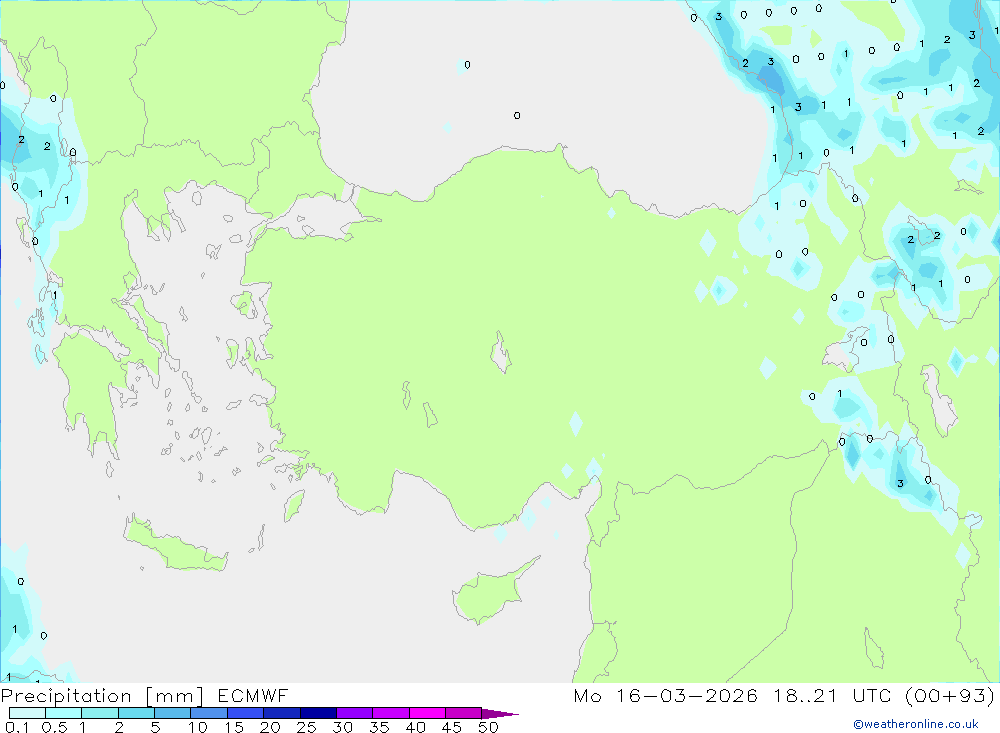
Task: Click the '0.5' legend scale label
Action: click(54, 727)
